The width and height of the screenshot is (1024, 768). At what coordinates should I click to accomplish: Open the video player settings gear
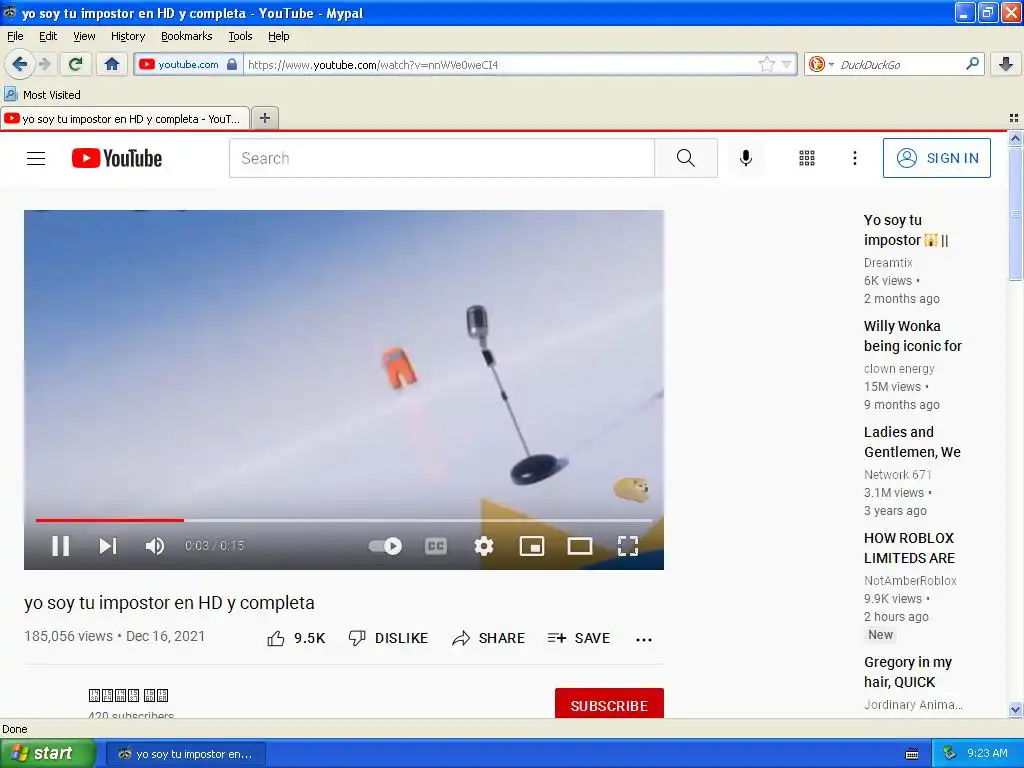point(484,546)
